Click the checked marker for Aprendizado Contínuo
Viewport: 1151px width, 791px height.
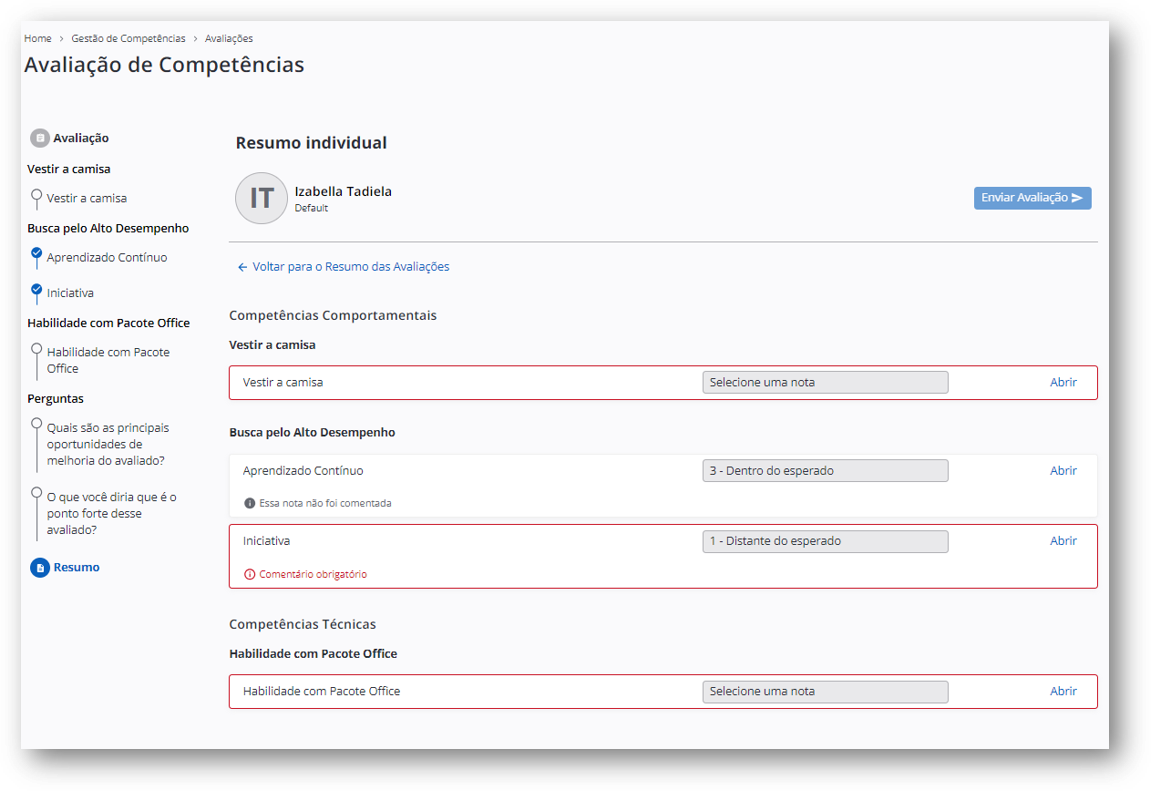[37, 254]
